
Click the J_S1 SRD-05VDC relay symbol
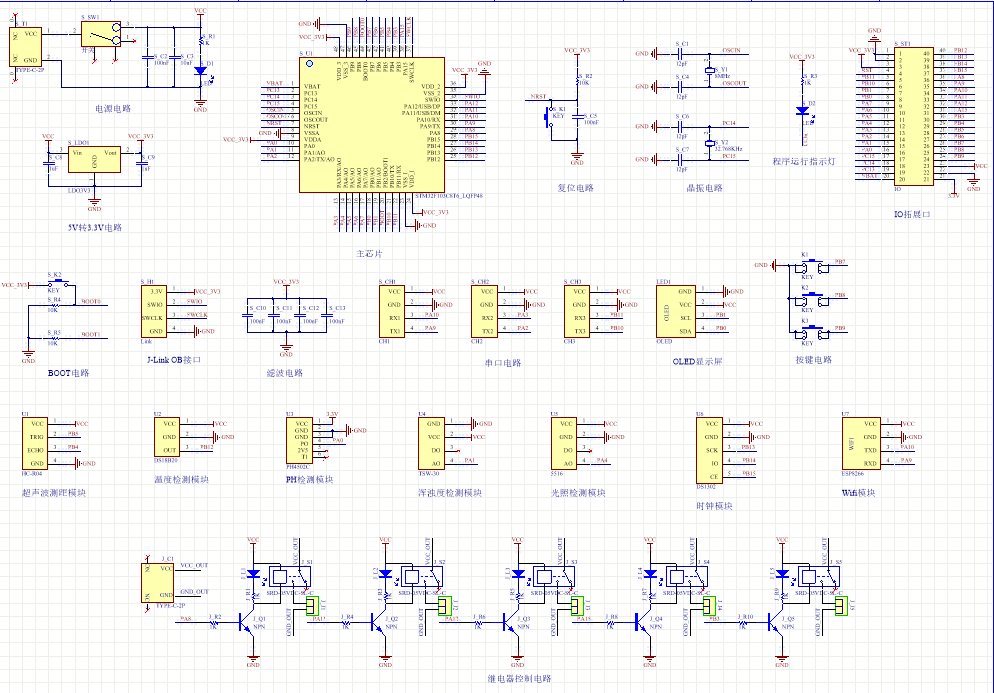(290, 576)
